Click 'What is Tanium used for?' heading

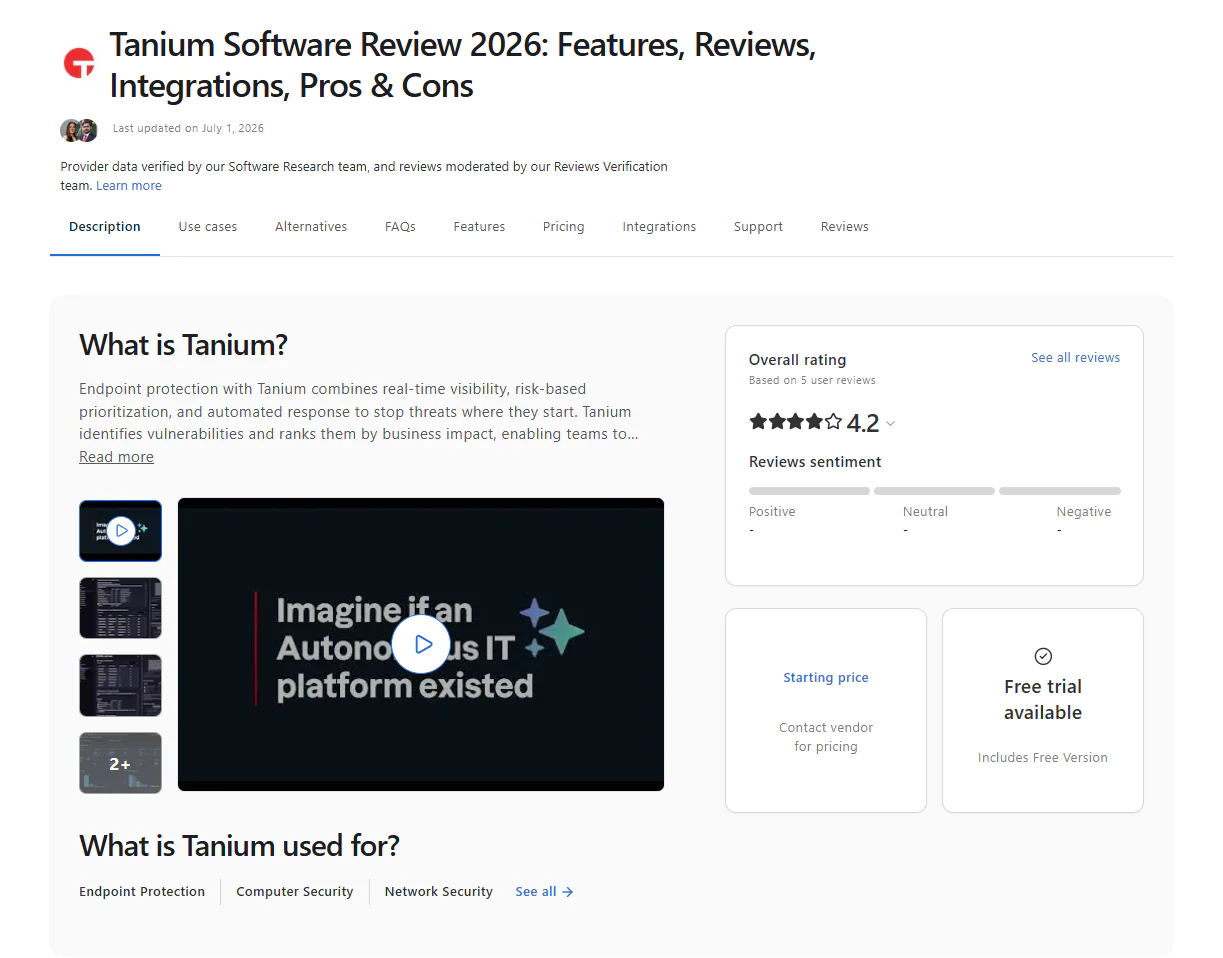pyautogui.click(x=239, y=846)
